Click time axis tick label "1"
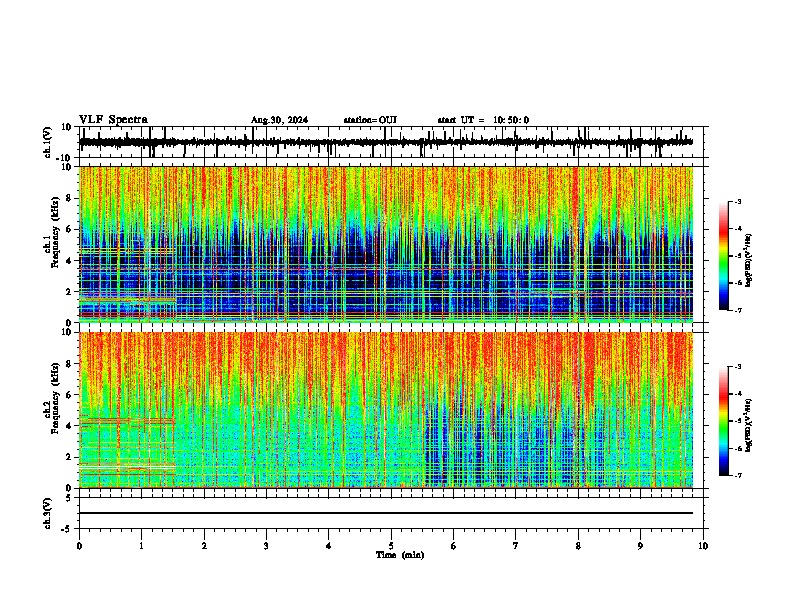Image resolution: width=792 pixels, height=612 pixels. pyautogui.click(x=141, y=546)
